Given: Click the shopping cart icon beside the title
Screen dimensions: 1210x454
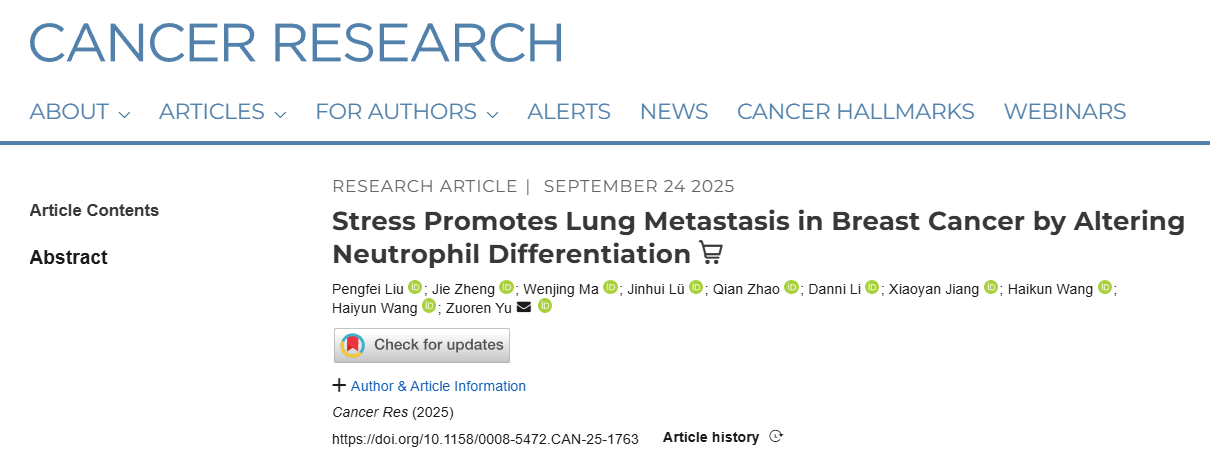Looking at the screenshot, I should (710, 253).
